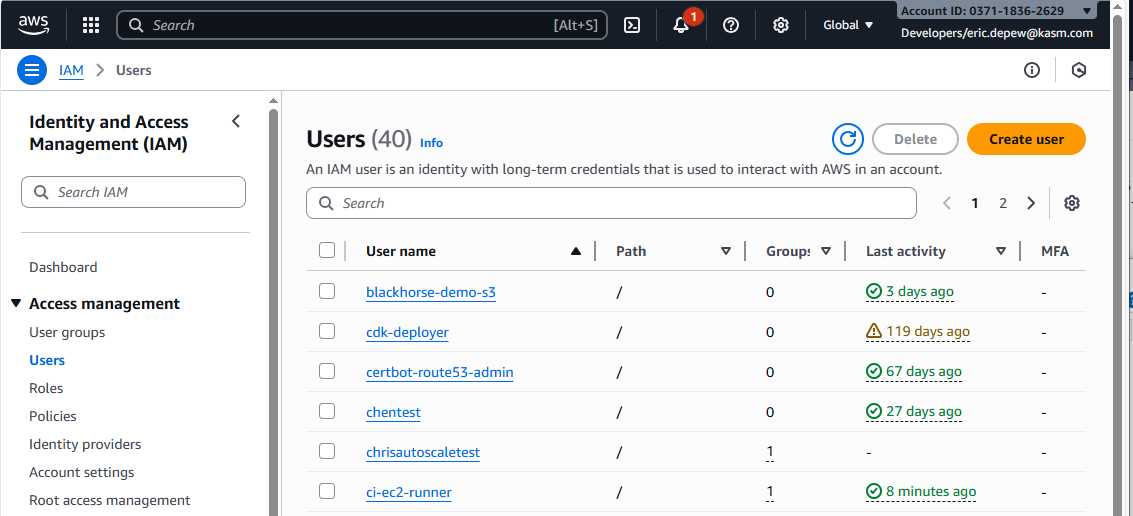Open table preferences gear icon
The image size is (1133, 516).
click(x=1072, y=203)
